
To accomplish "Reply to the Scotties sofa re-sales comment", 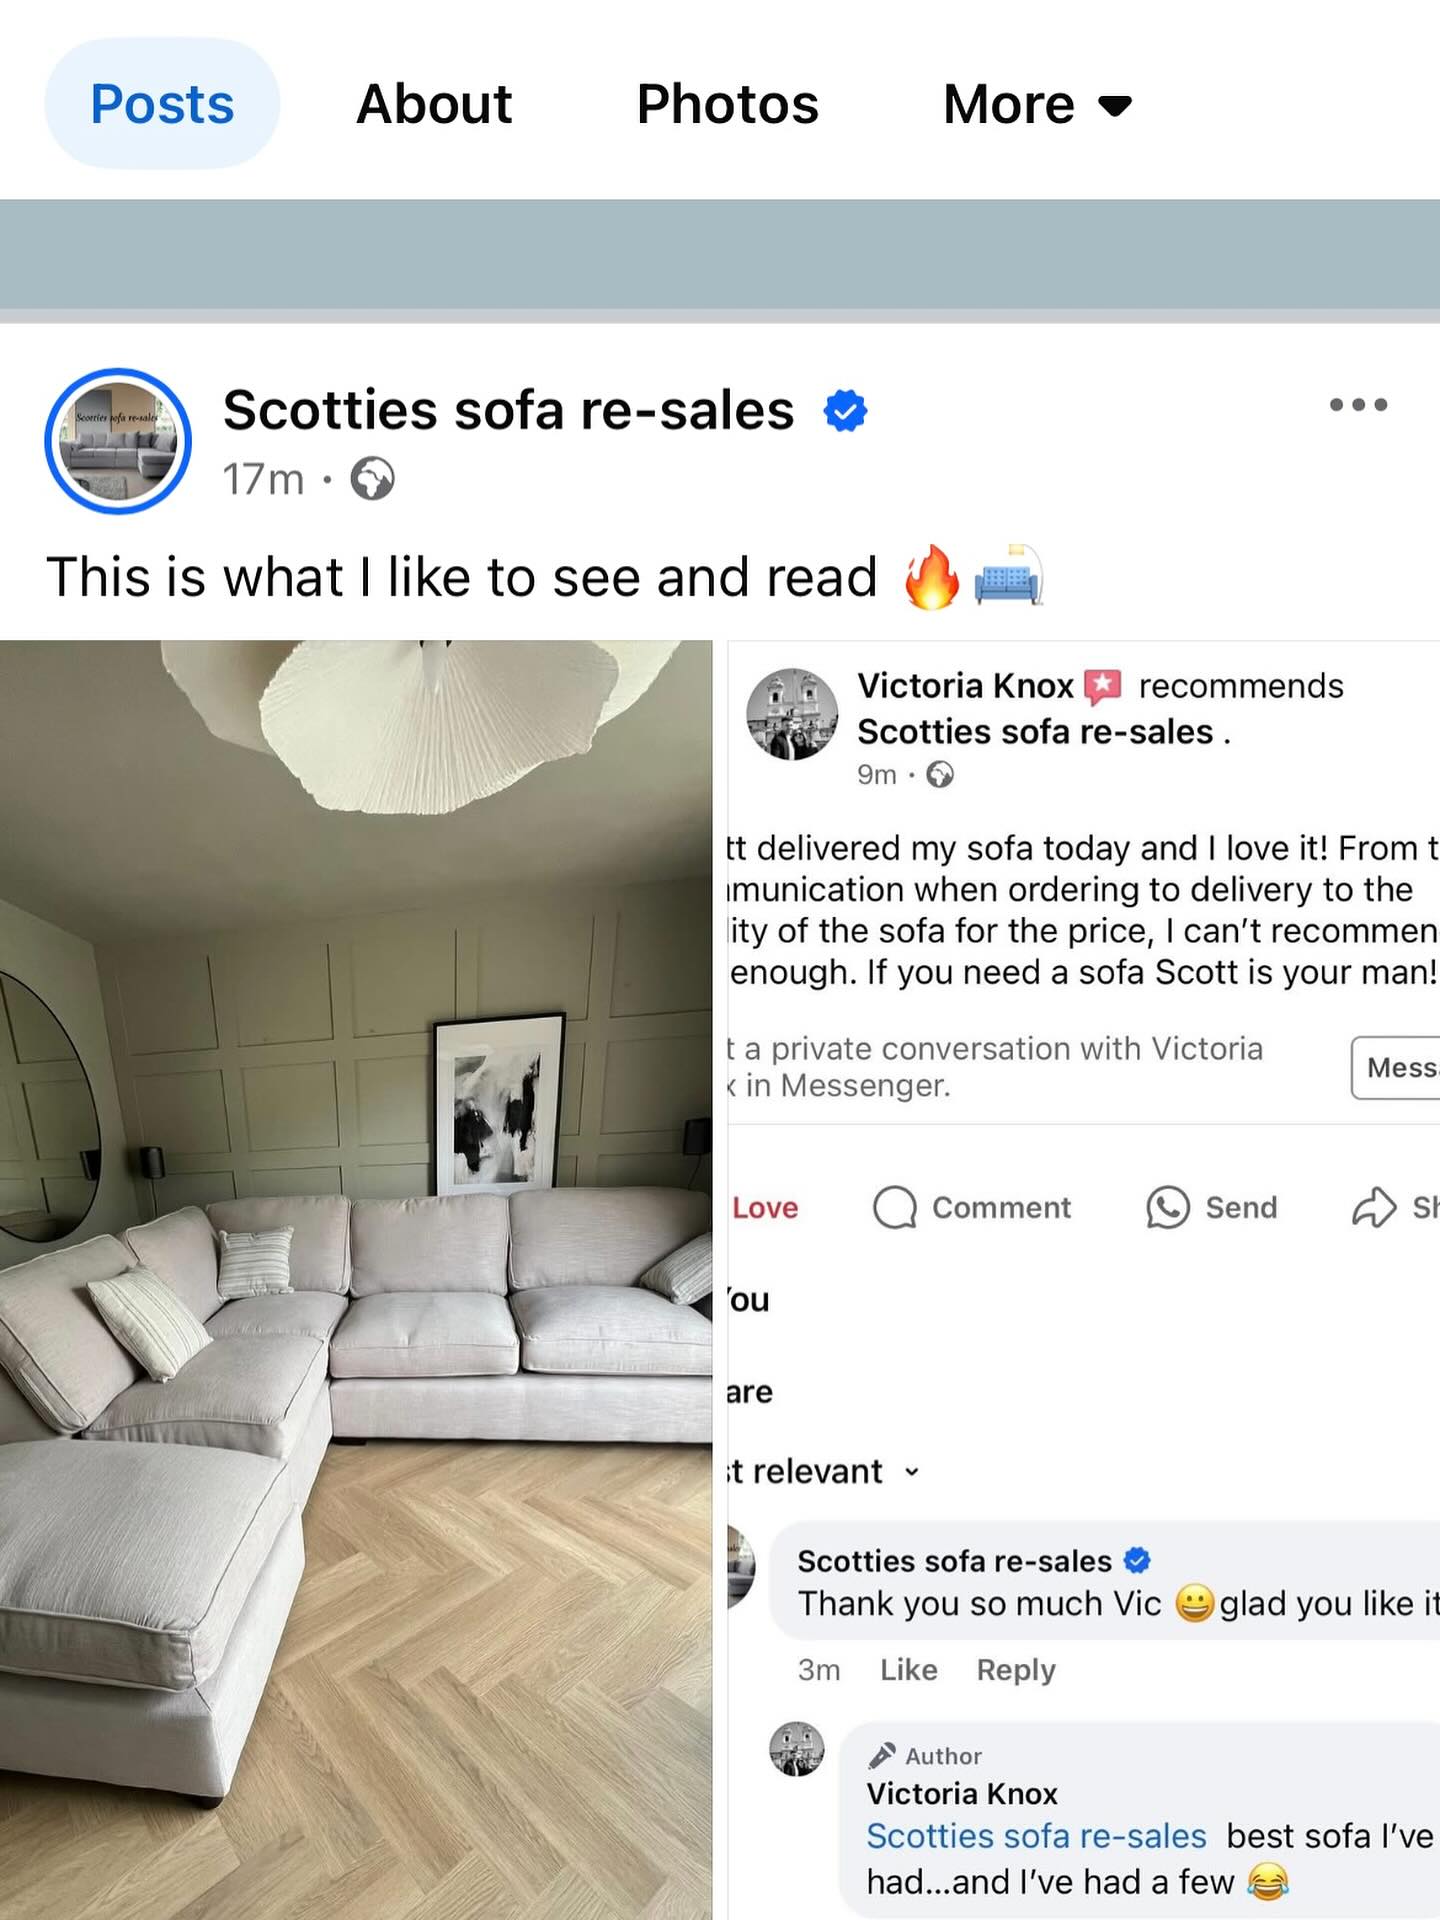I will [1016, 1670].
